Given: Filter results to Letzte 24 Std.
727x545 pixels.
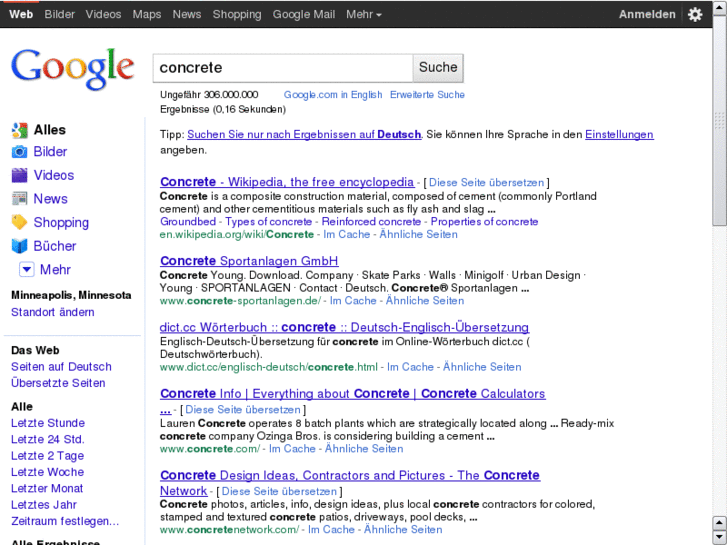Looking at the screenshot, I should point(48,439).
